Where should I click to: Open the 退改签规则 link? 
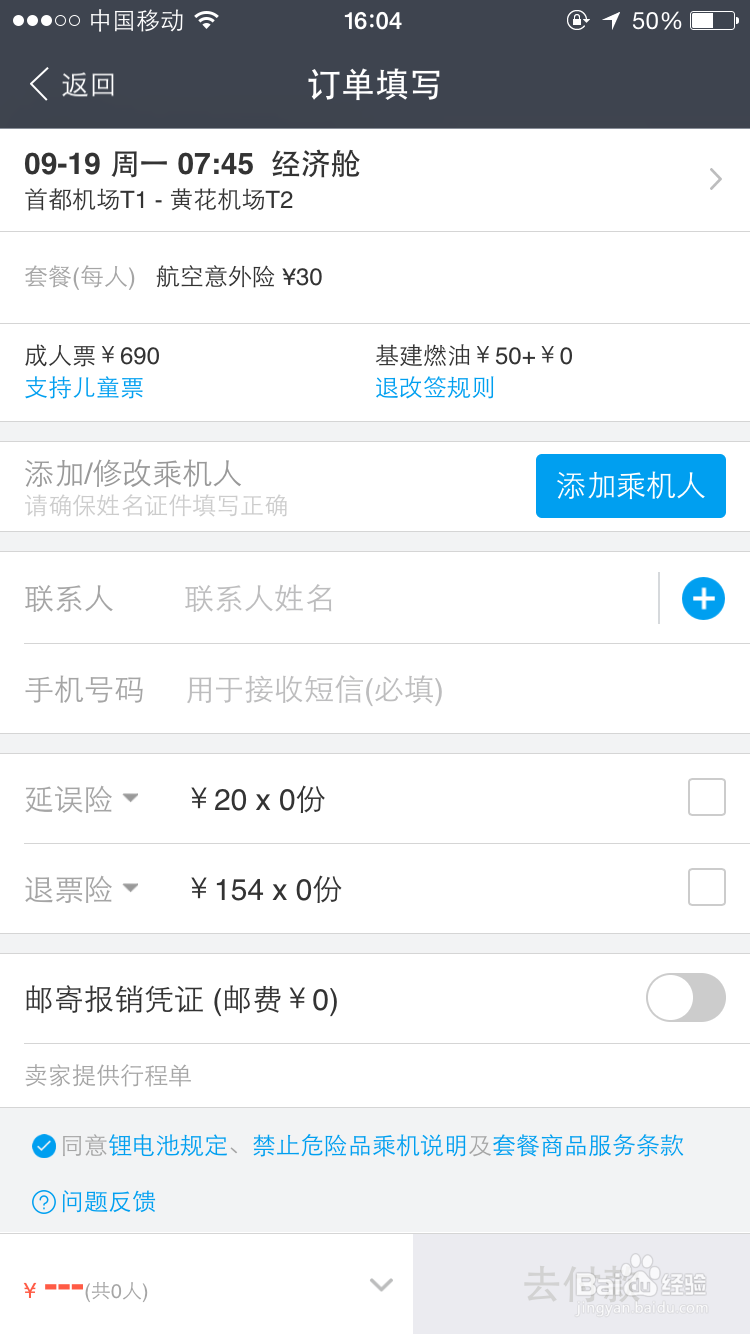click(435, 388)
